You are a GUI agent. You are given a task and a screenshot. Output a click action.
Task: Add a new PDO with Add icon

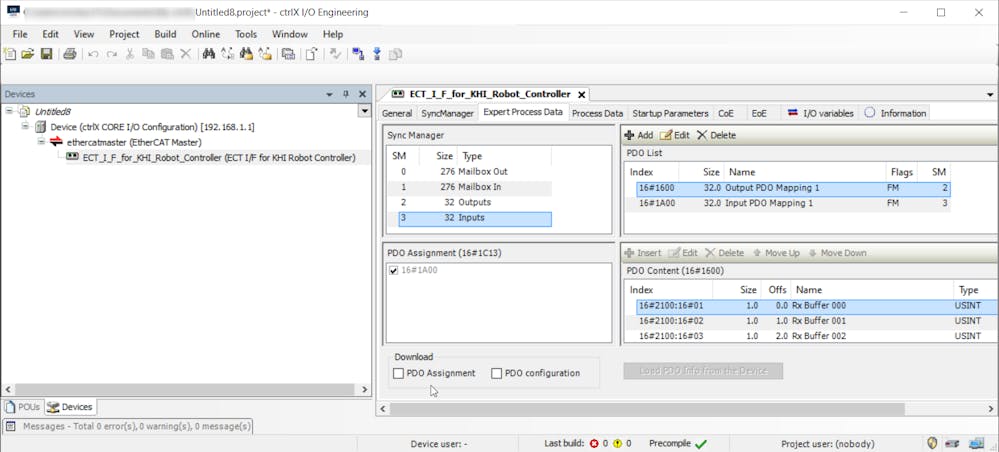[638, 135]
